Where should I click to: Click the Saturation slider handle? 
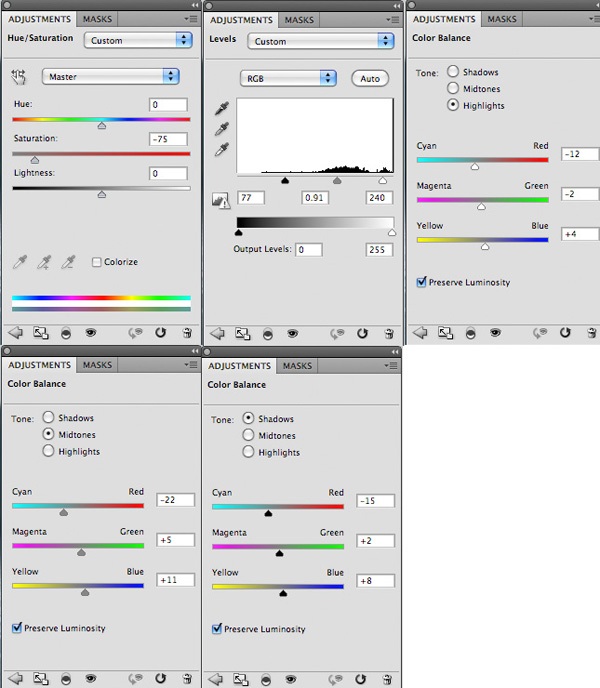pyautogui.click(x=35, y=160)
